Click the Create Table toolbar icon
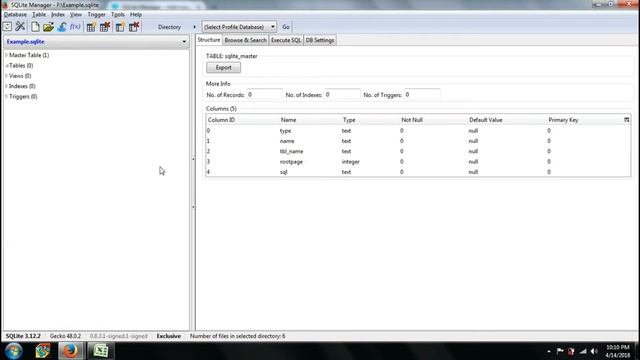This screenshot has width=640, height=360. [91, 27]
